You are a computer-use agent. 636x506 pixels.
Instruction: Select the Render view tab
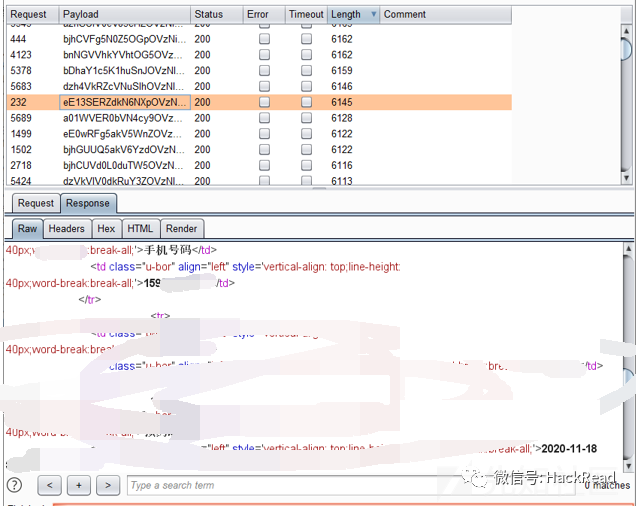pos(182,228)
